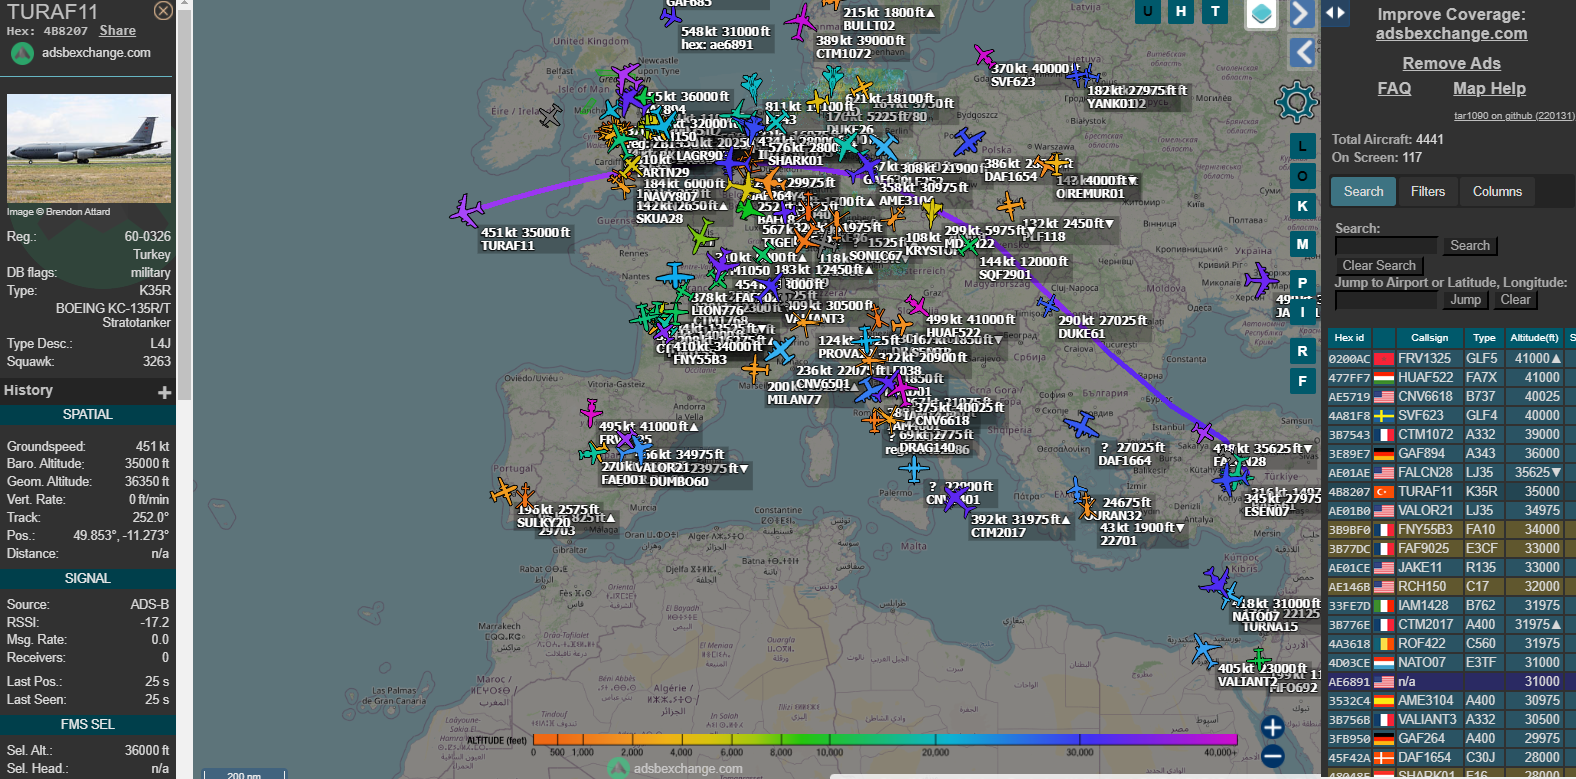Select the AME3104 row in aircraft table
The width and height of the screenshot is (1576, 779).
[1450, 701]
